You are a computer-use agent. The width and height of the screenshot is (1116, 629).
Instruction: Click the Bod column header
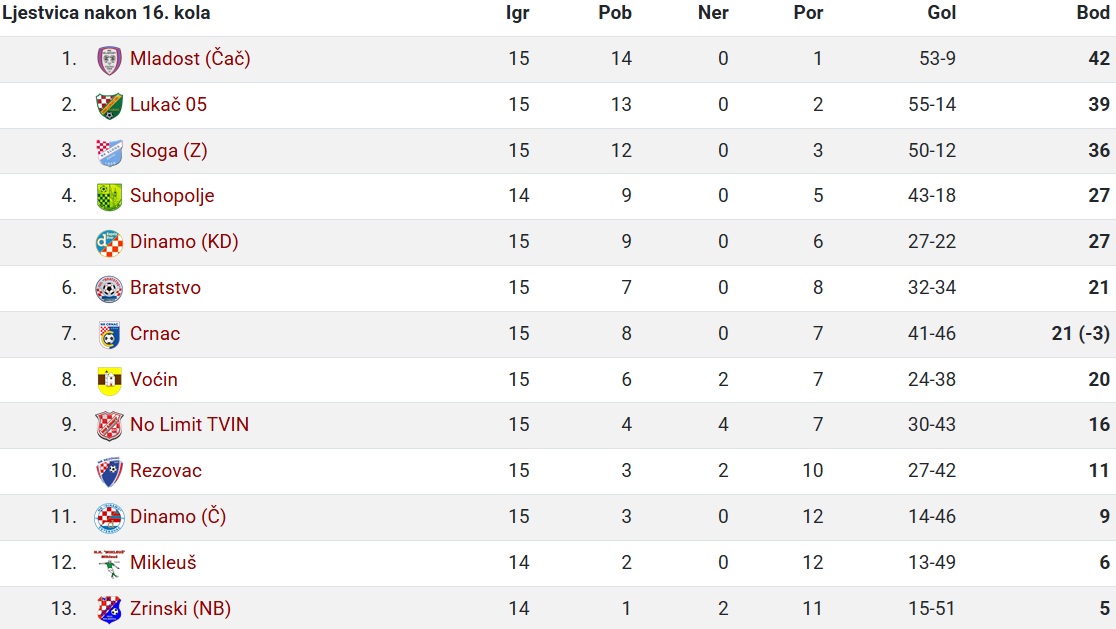click(x=1093, y=13)
